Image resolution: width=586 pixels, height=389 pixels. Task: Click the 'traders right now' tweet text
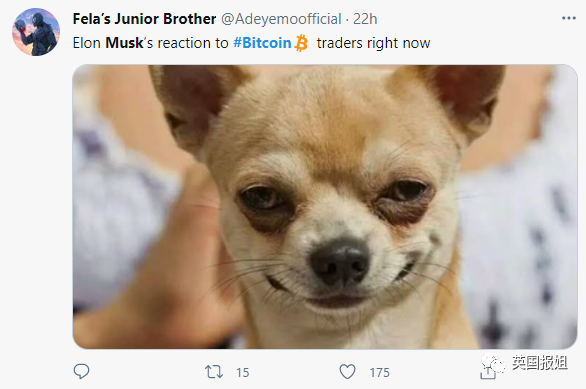point(373,43)
